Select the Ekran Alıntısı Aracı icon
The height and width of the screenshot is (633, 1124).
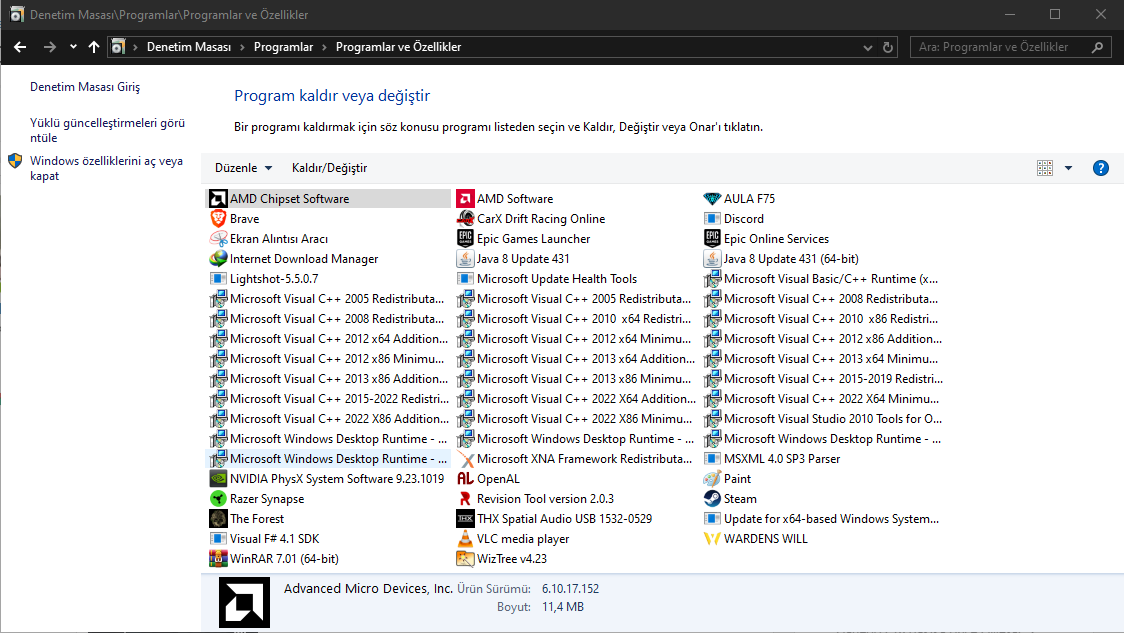tap(218, 239)
